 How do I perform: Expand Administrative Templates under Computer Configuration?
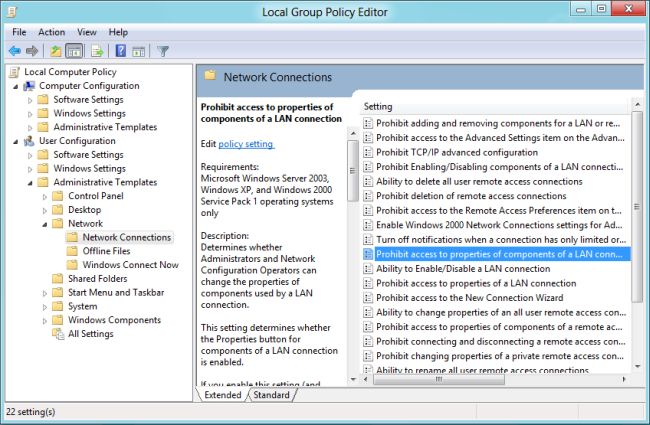30,127
